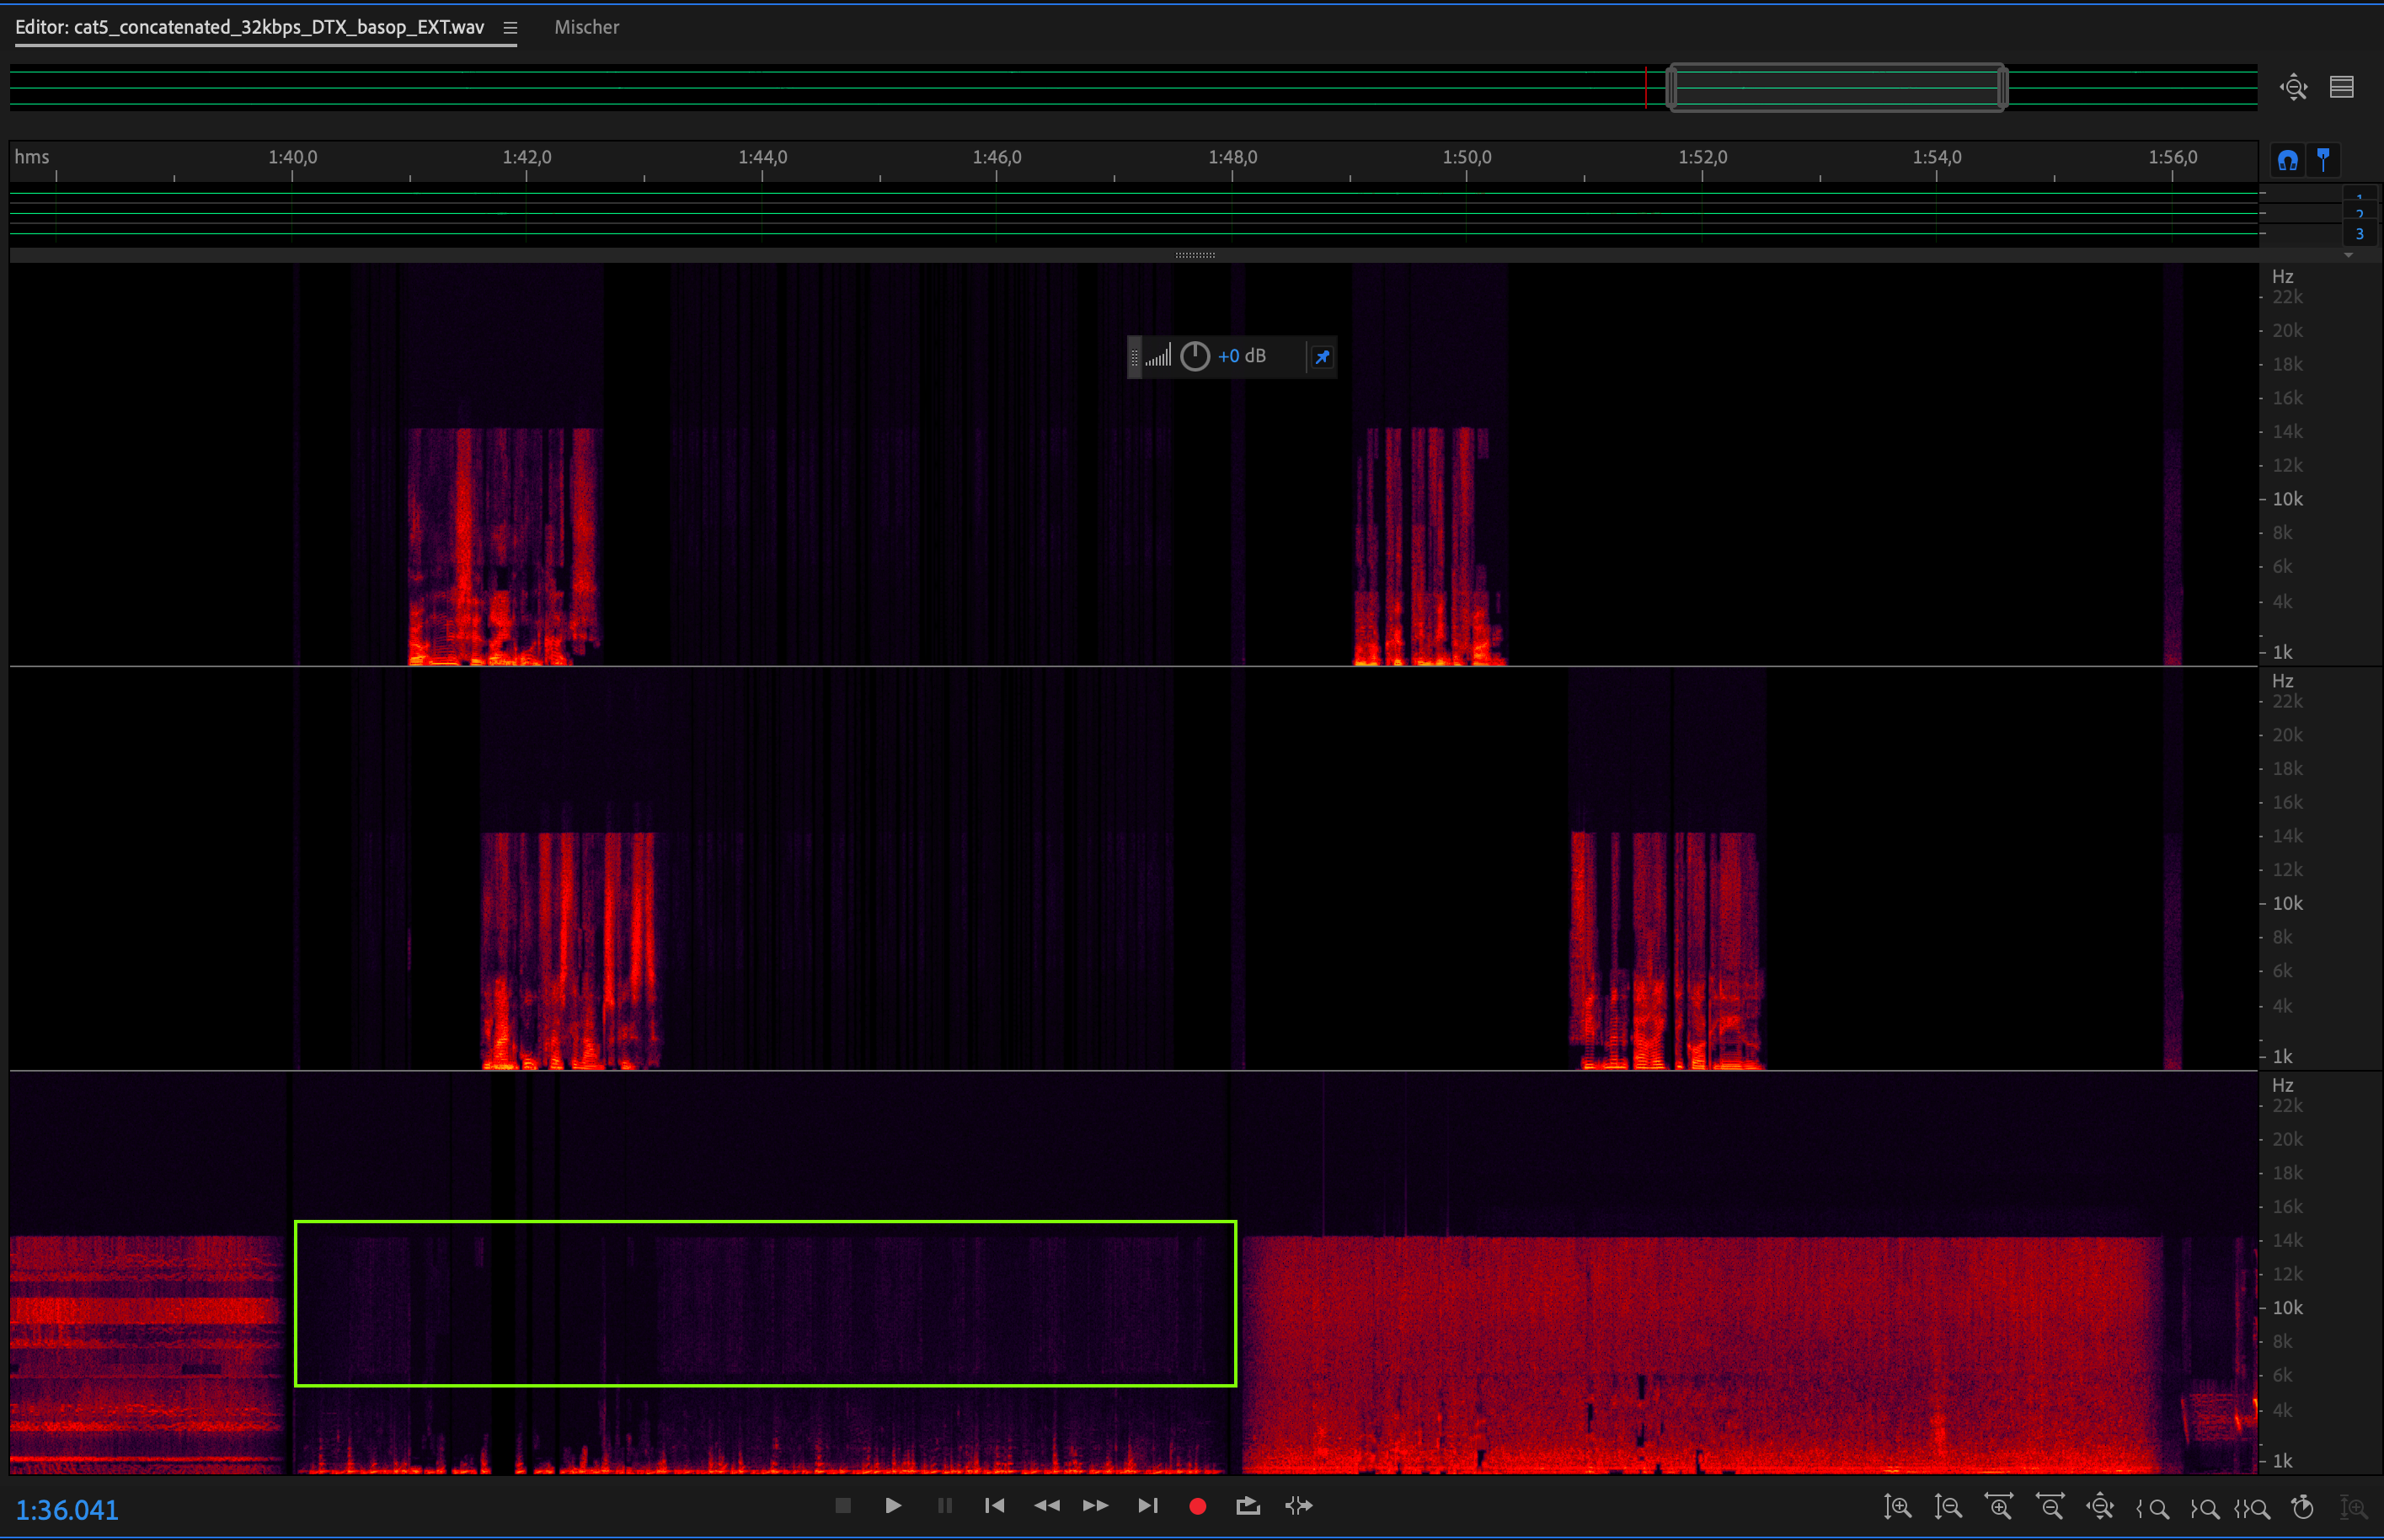Expand channel list down arrow

click(2348, 255)
